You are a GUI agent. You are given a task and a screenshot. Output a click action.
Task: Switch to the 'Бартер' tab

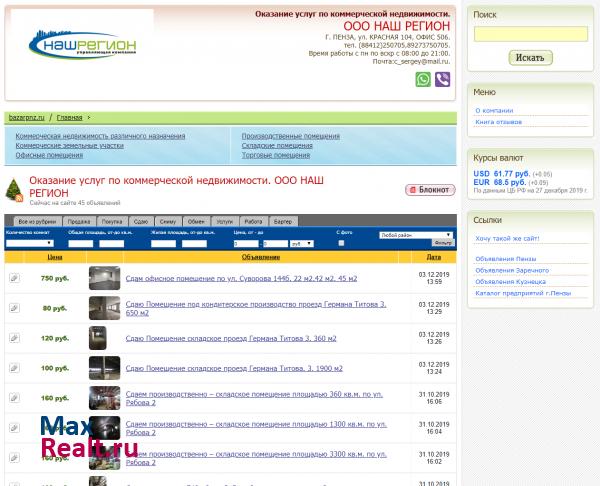click(x=283, y=222)
